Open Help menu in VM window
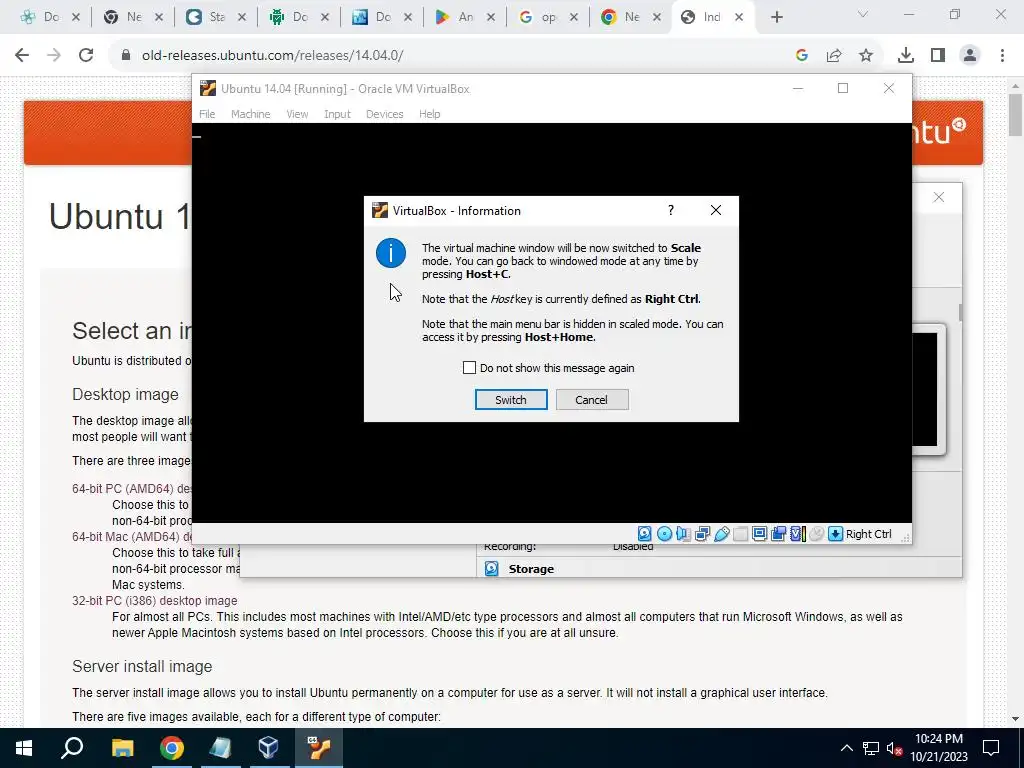The width and height of the screenshot is (1024, 768). (429, 114)
